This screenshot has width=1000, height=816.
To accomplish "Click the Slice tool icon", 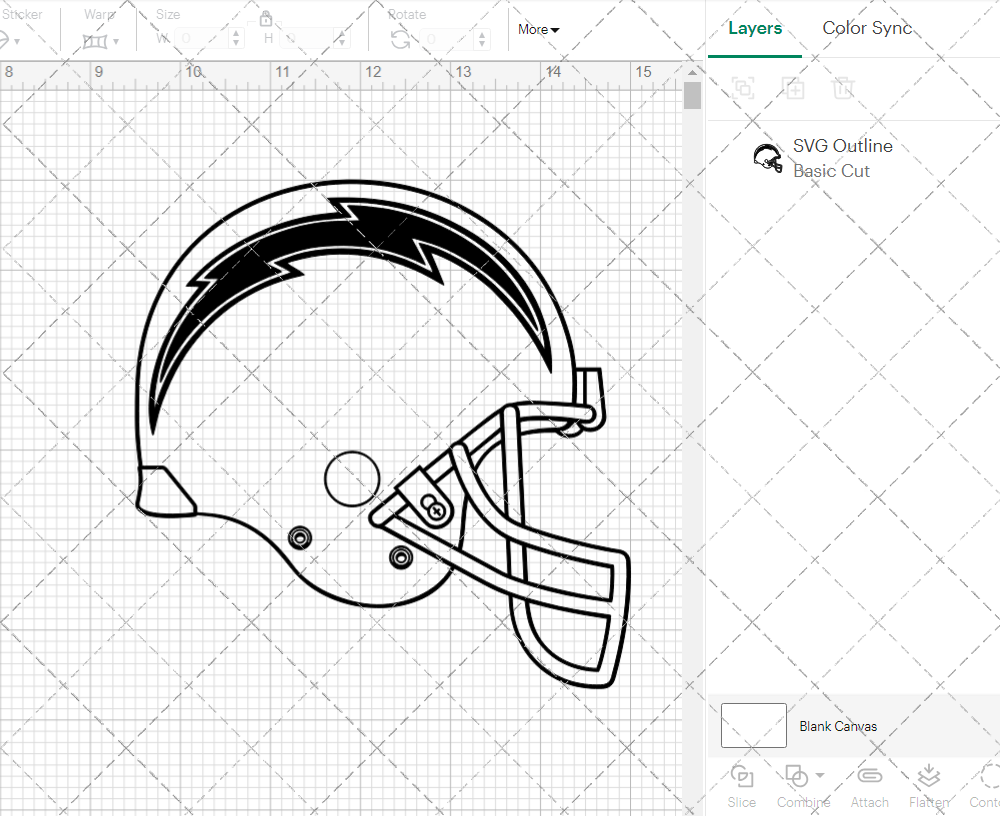I will tap(742, 777).
